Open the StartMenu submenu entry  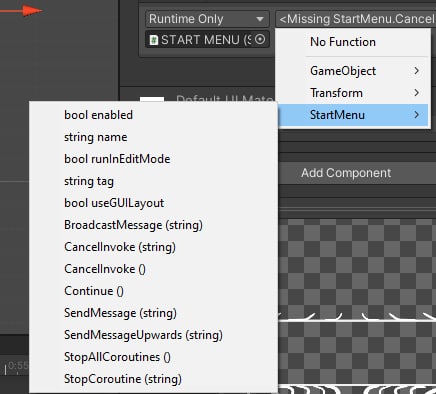tap(353, 115)
